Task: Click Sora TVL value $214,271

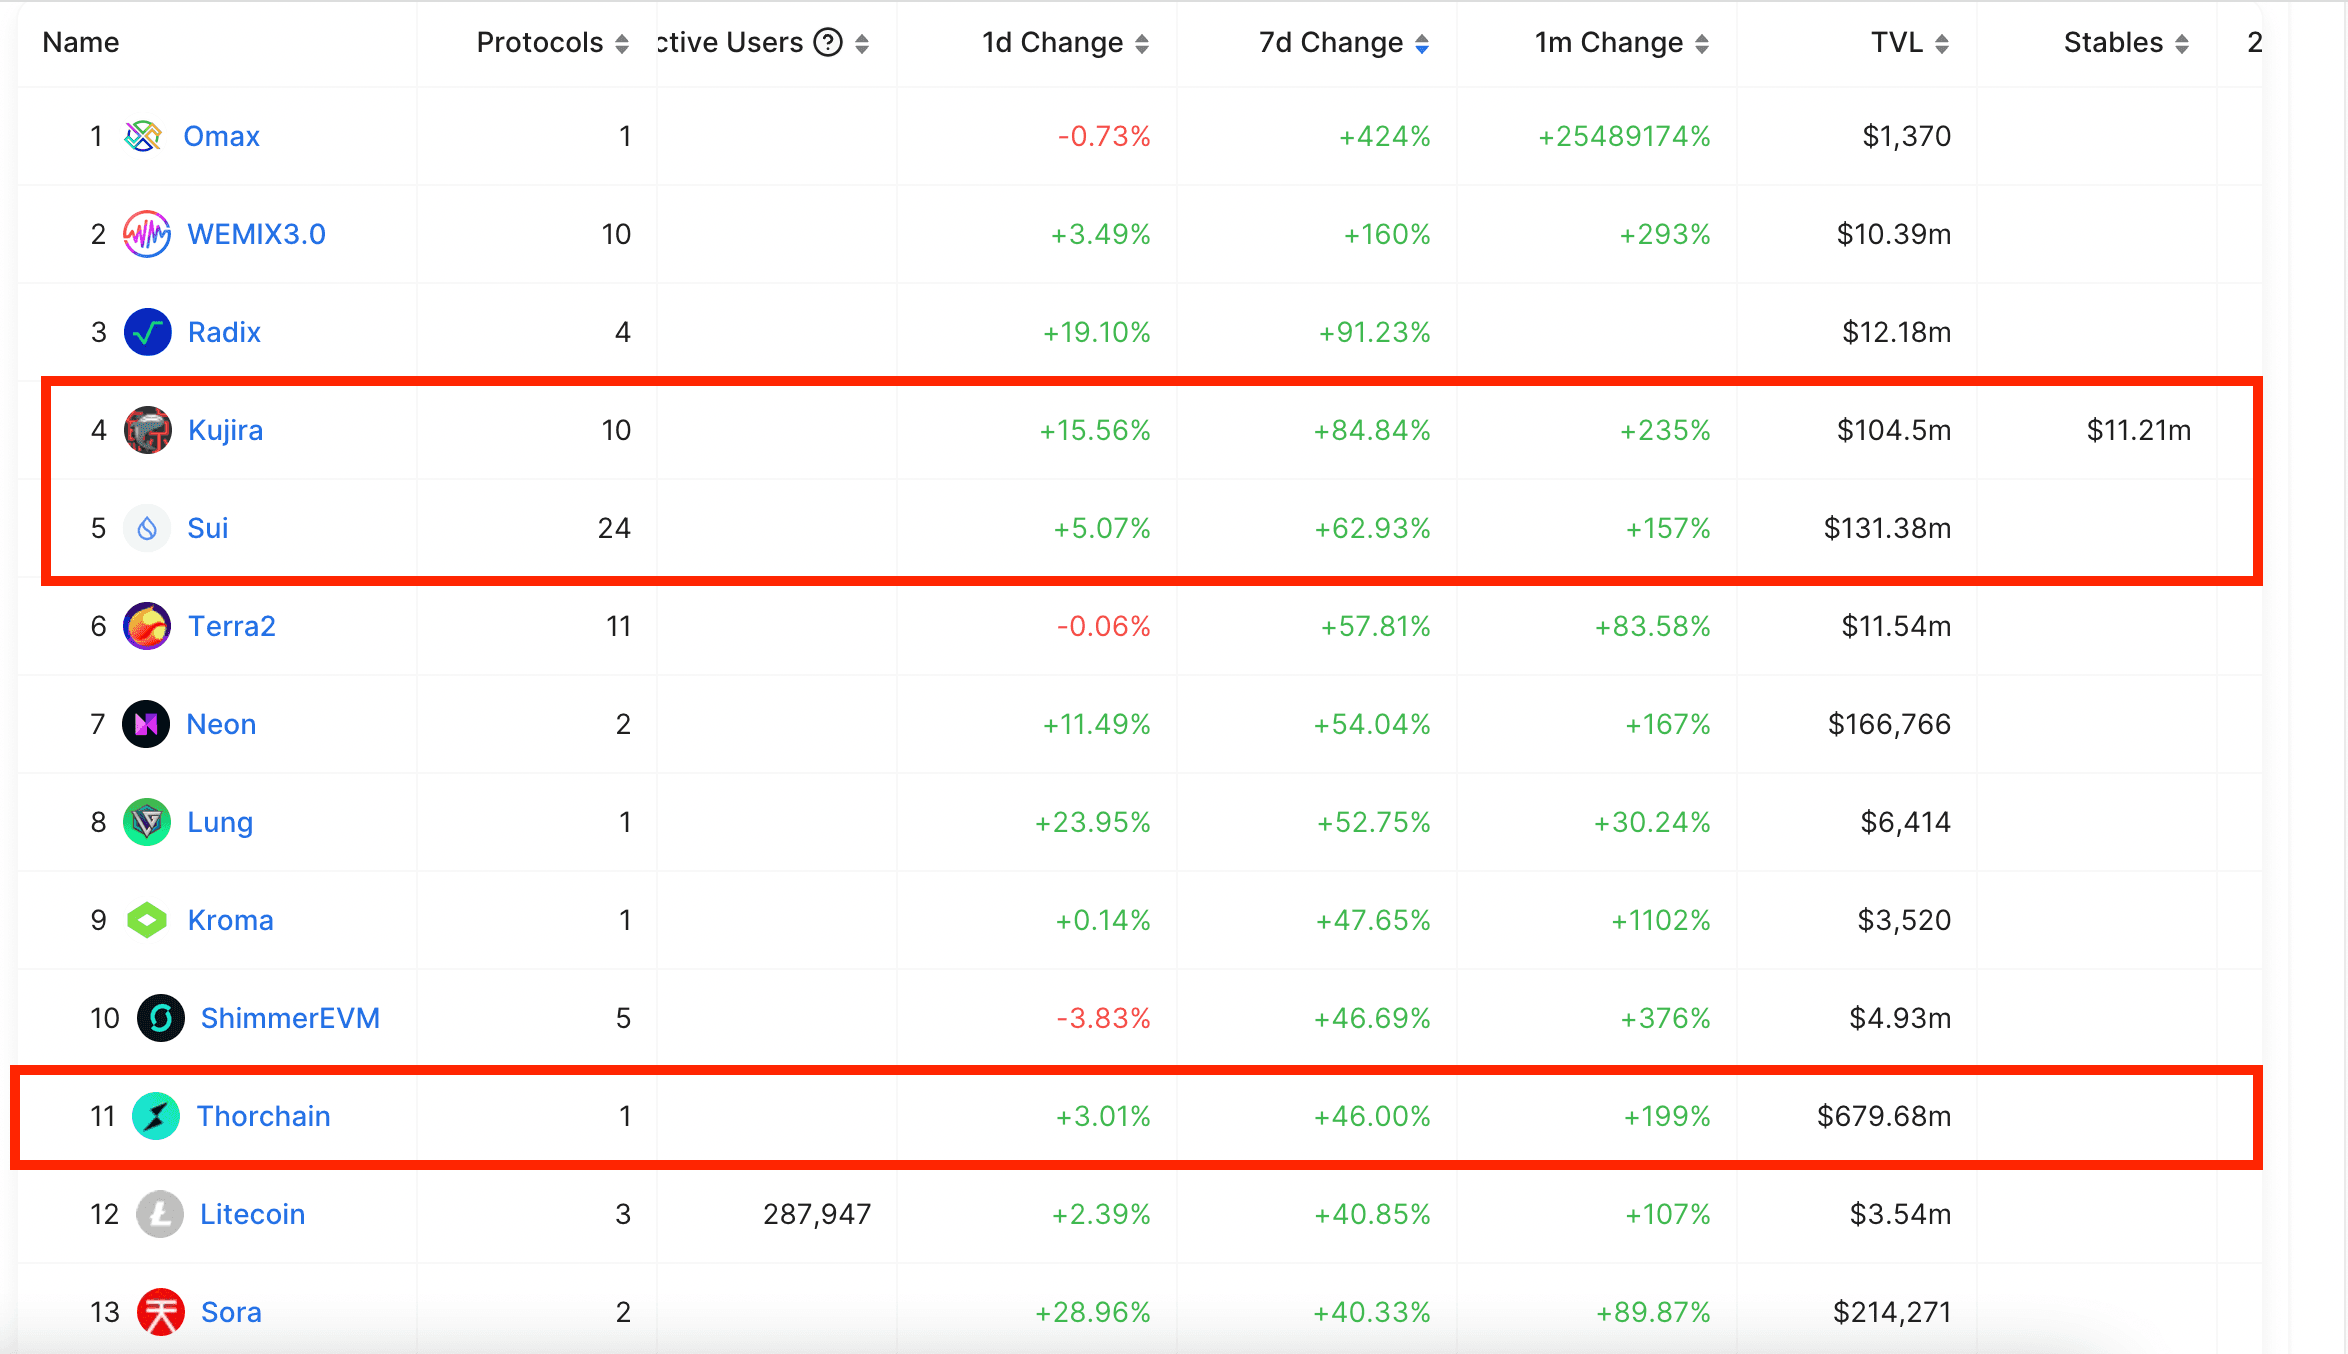Action: pyautogui.click(x=1892, y=1312)
